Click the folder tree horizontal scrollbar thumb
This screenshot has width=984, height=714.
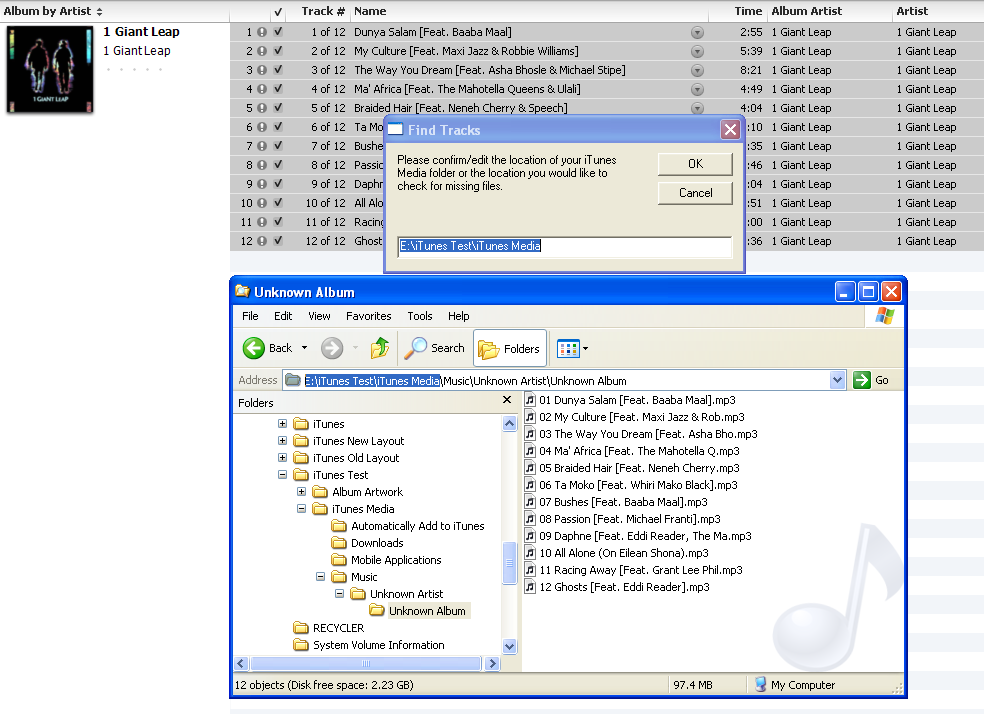[x=365, y=663]
